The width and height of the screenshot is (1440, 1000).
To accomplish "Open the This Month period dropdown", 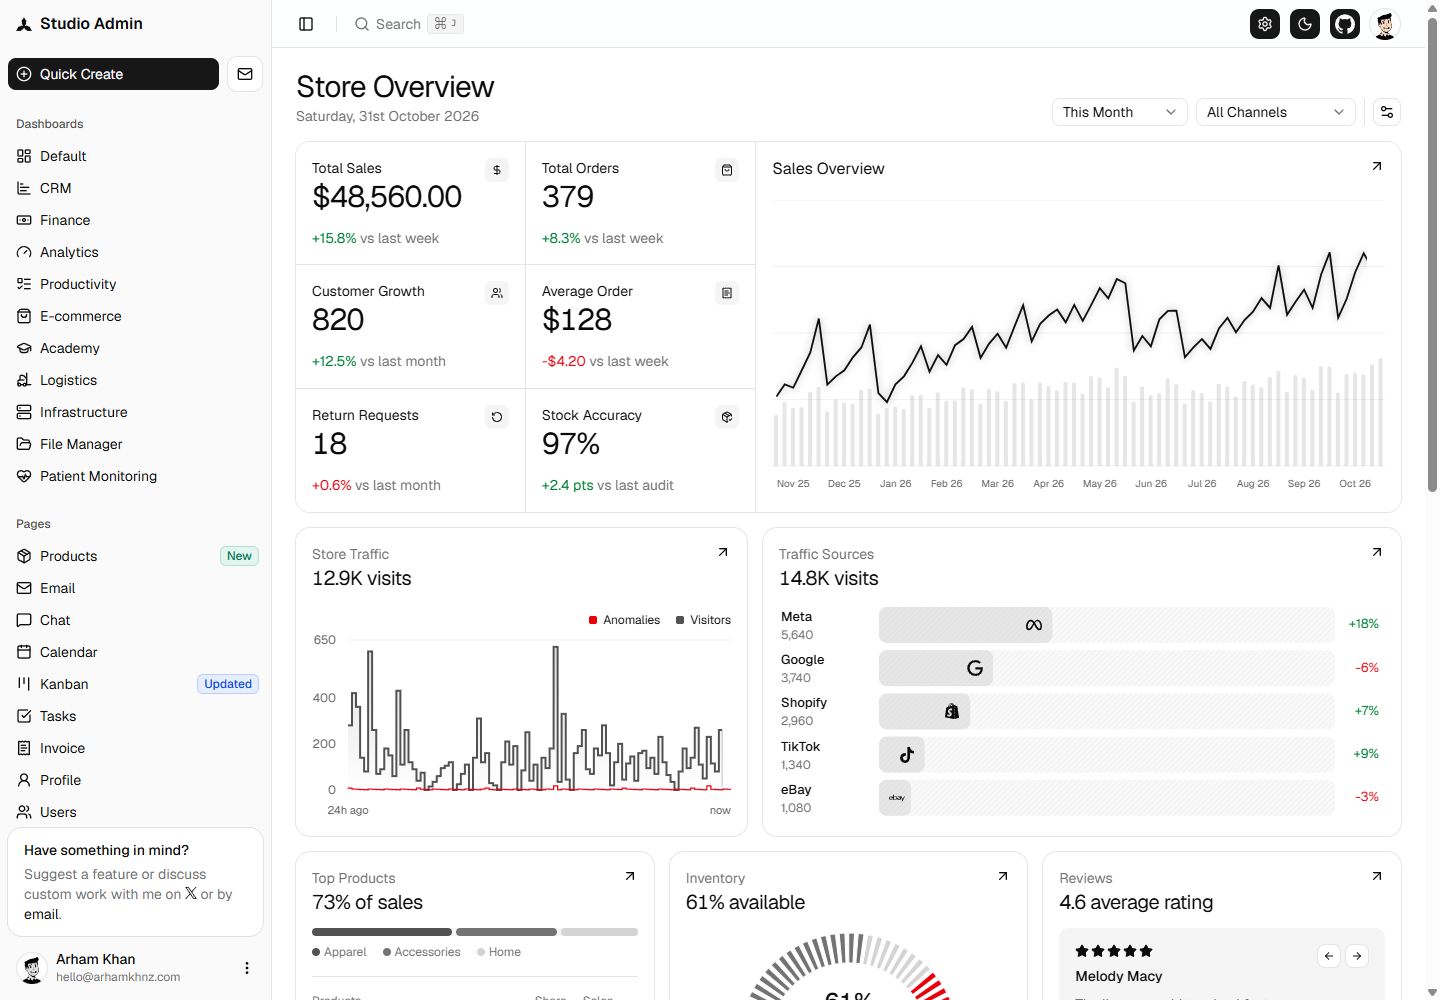I will tap(1120, 112).
